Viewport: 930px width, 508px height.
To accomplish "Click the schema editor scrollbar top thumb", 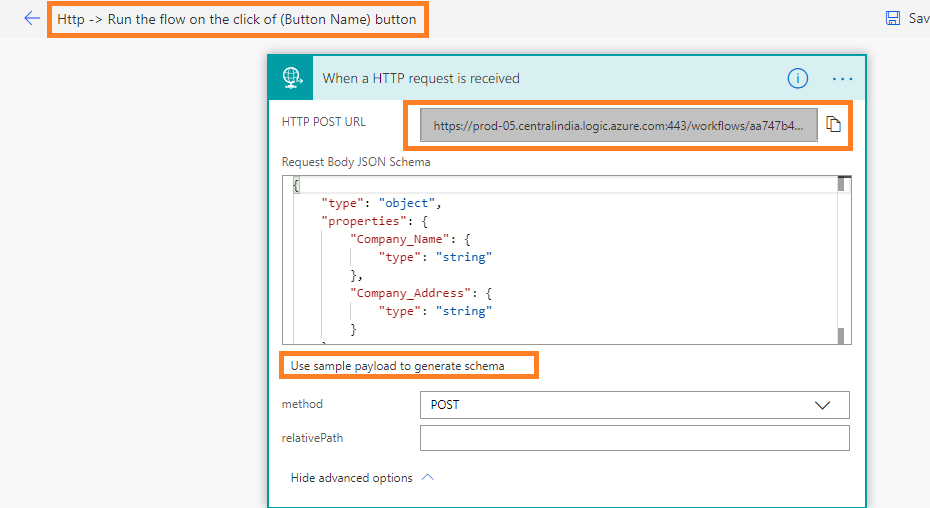I will (840, 184).
